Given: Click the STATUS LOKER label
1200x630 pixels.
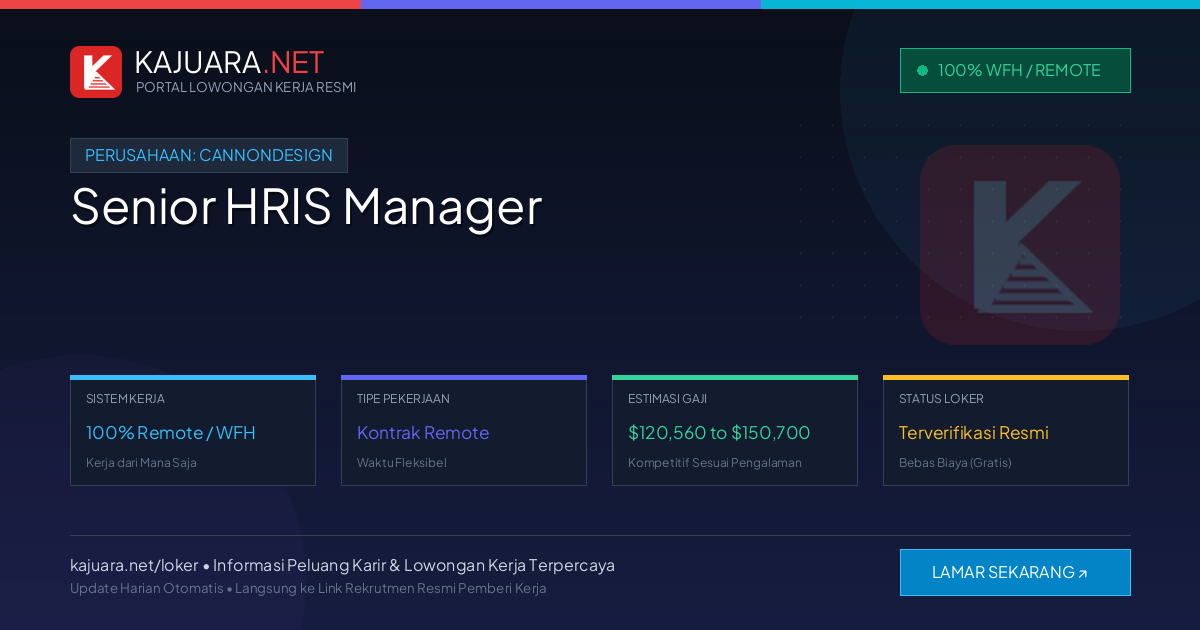Looking at the screenshot, I should coord(941,398).
